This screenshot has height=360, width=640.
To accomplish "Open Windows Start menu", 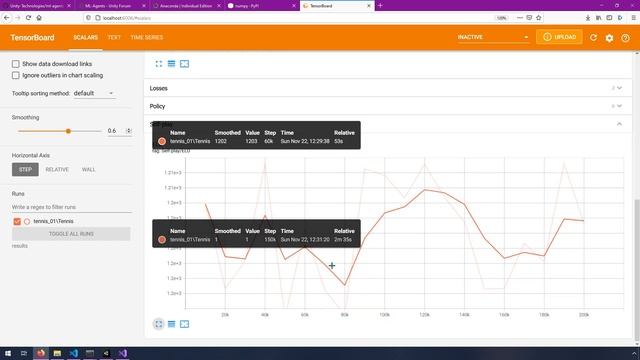I will pos(8,353).
